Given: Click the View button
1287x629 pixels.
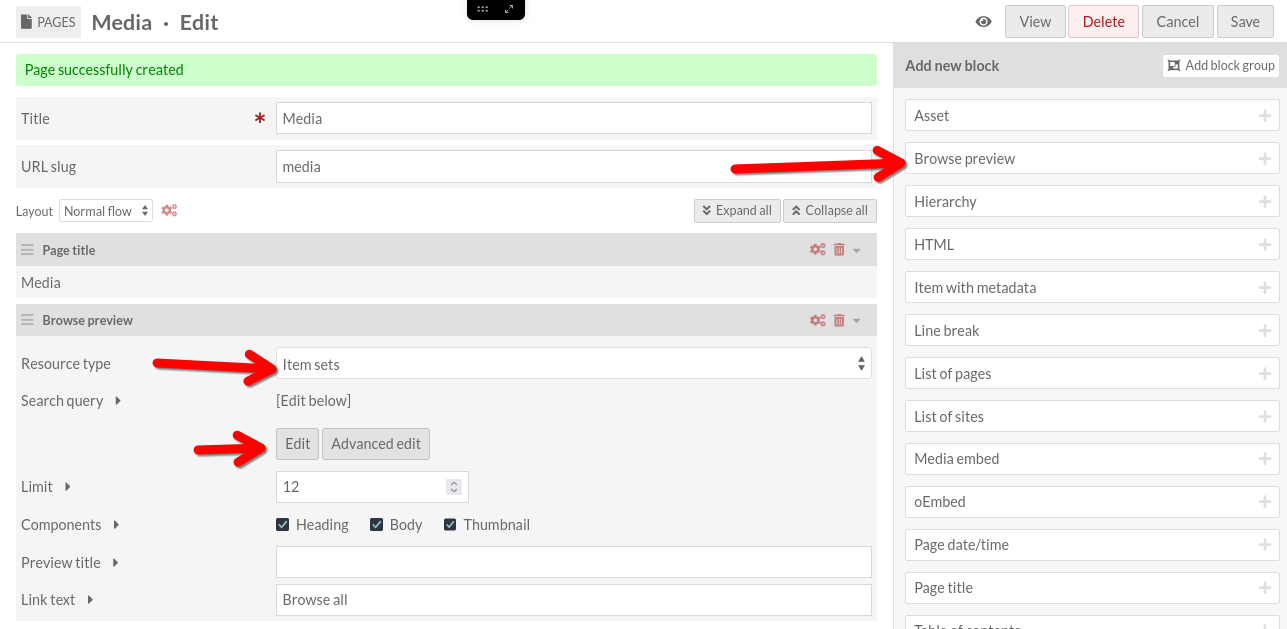Looking at the screenshot, I should pos(1035,22).
